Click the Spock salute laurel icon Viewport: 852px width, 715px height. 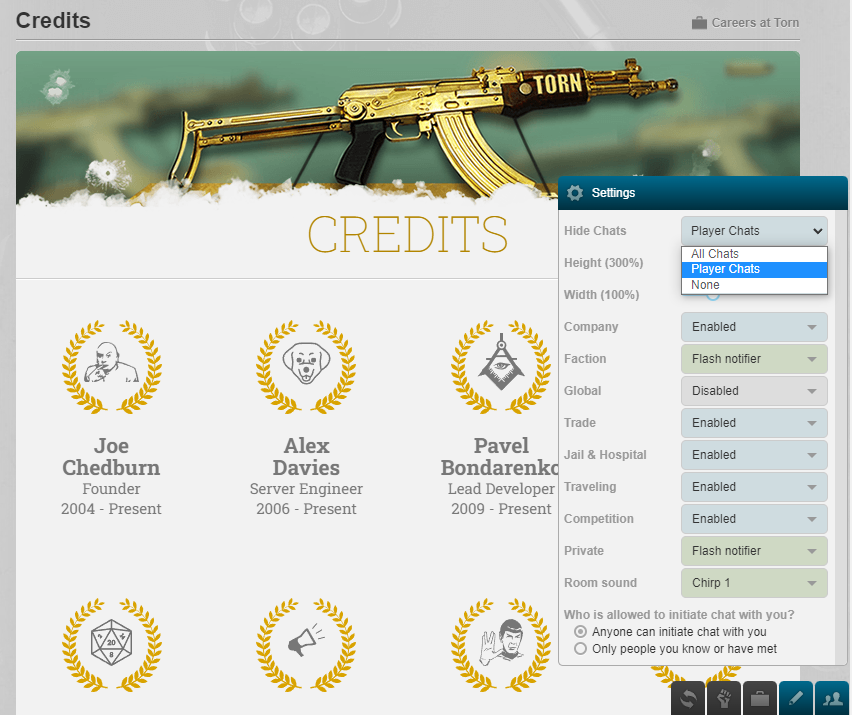[x=501, y=645]
